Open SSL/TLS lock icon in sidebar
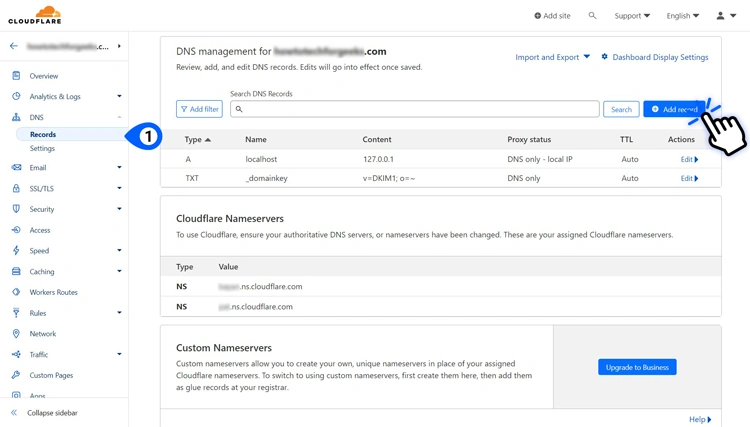This screenshot has height=427, width=750. click(16, 188)
